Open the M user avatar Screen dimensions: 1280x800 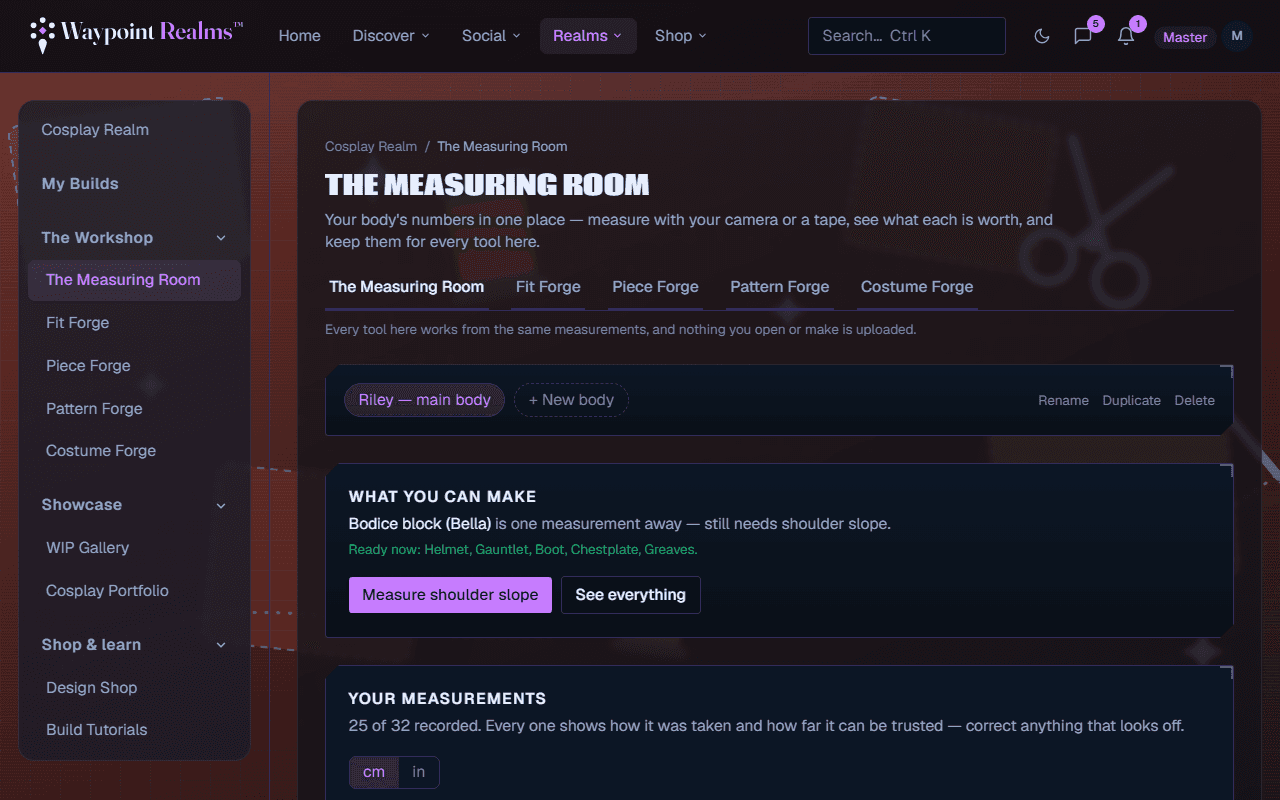1237,36
